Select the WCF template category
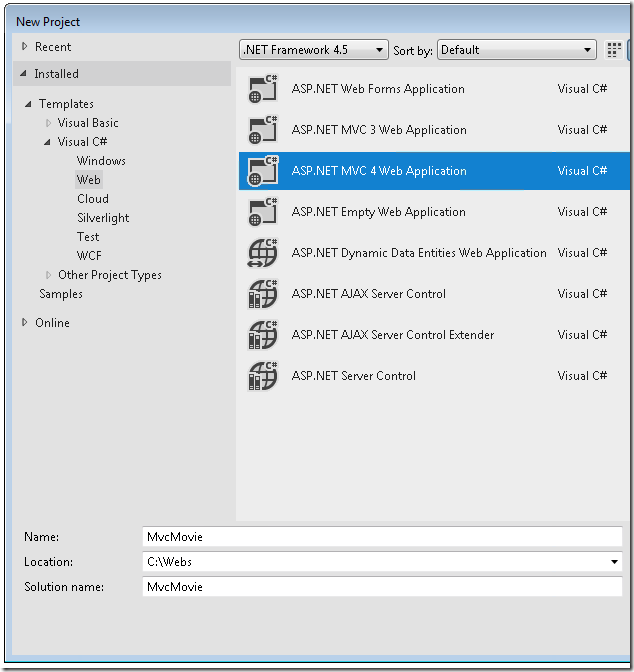 pyautogui.click(x=89, y=256)
